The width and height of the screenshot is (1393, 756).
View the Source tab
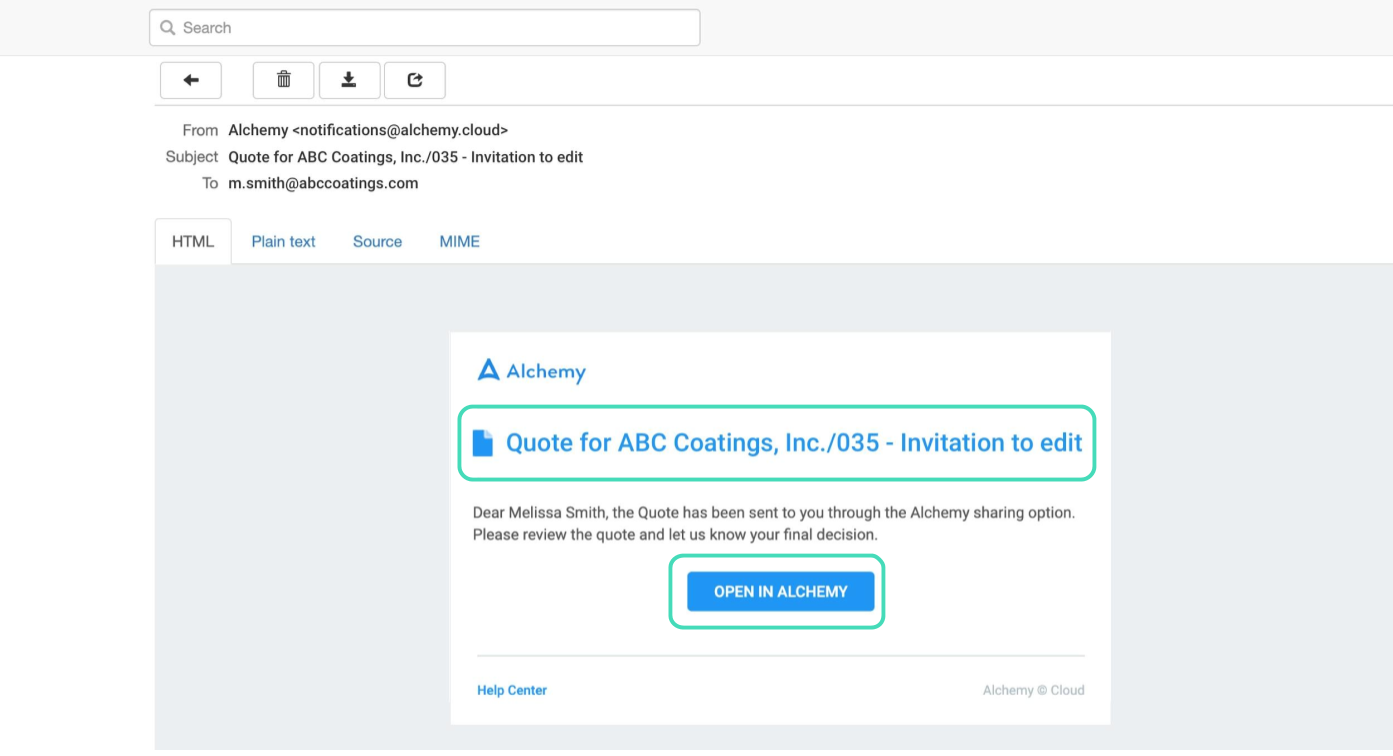point(377,241)
